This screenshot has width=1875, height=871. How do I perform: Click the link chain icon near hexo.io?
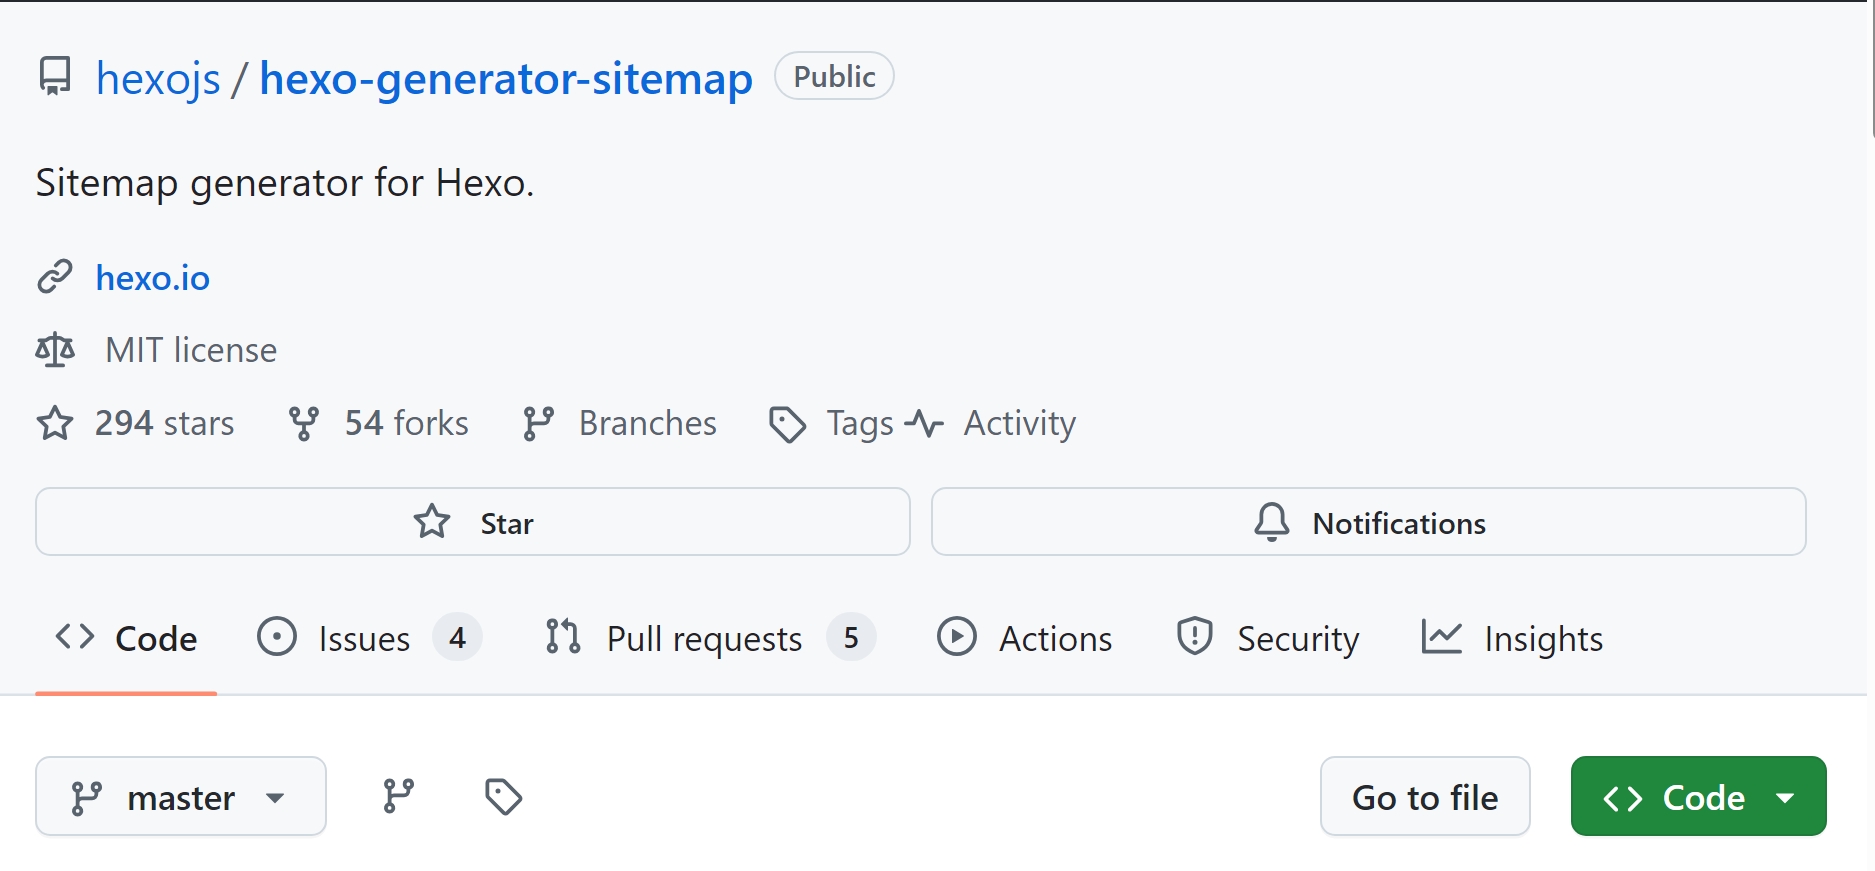(x=55, y=277)
